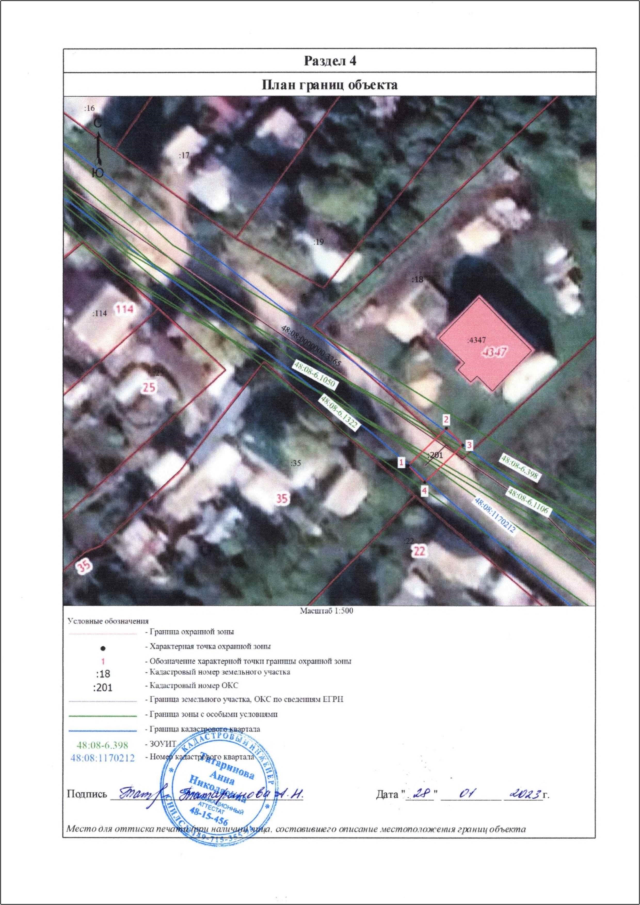
Task: Select parcel label 25 on map
Action: click(x=150, y=386)
